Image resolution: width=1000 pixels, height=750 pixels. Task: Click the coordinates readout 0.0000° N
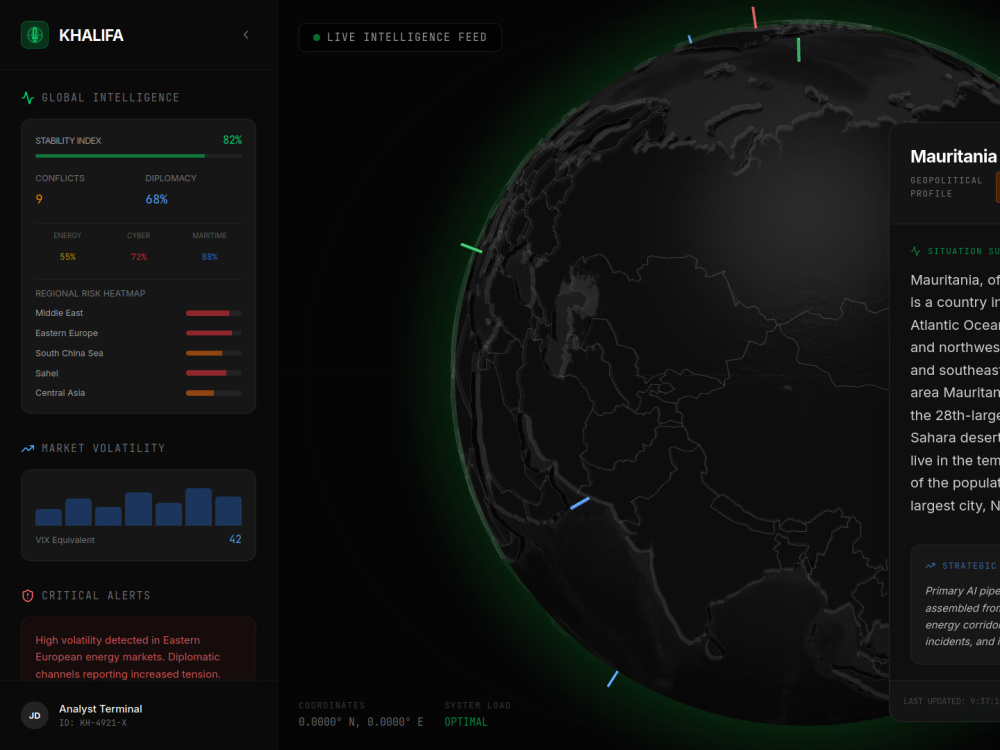point(361,722)
